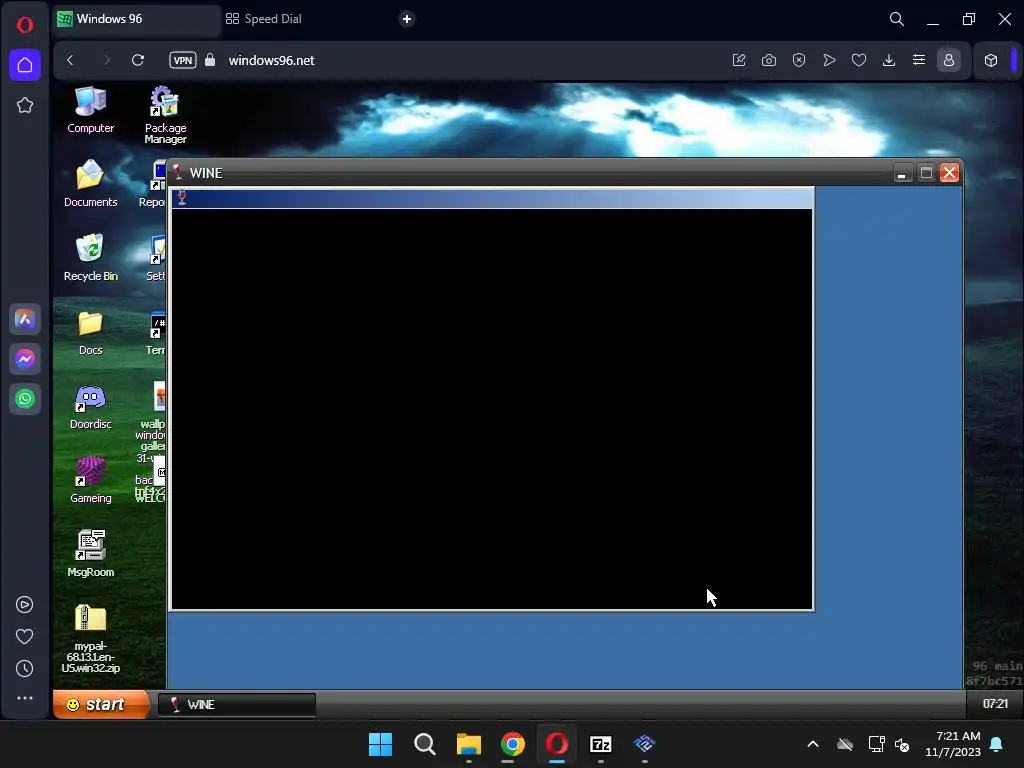Add page to bookmarks heart icon
This screenshot has width=1024, height=768.
click(859, 60)
